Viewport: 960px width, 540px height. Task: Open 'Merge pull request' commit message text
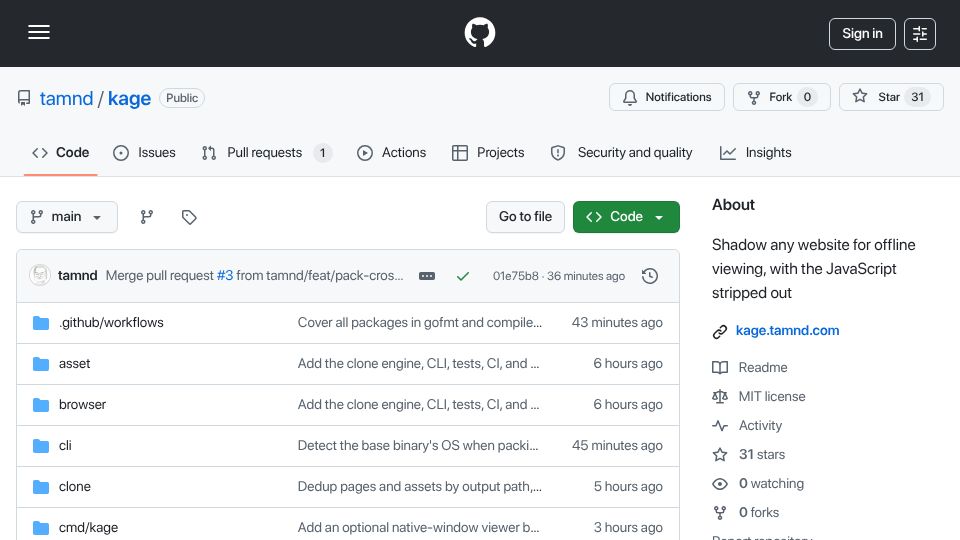pyautogui.click(x=160, y=276)
